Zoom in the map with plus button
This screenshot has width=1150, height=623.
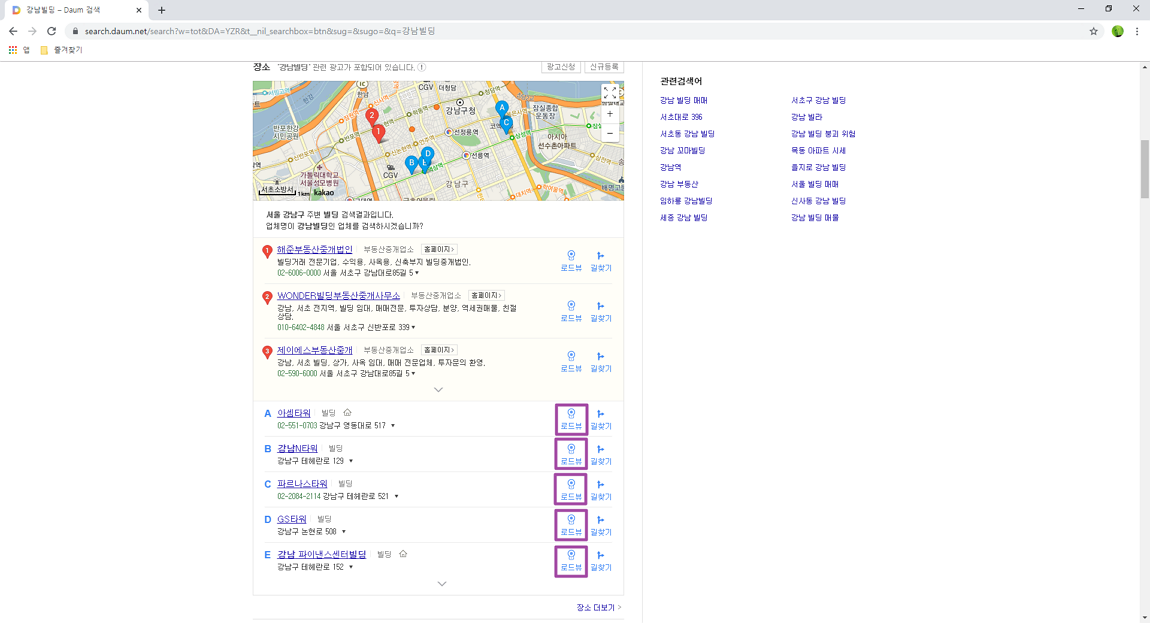[x=609, y=114]
